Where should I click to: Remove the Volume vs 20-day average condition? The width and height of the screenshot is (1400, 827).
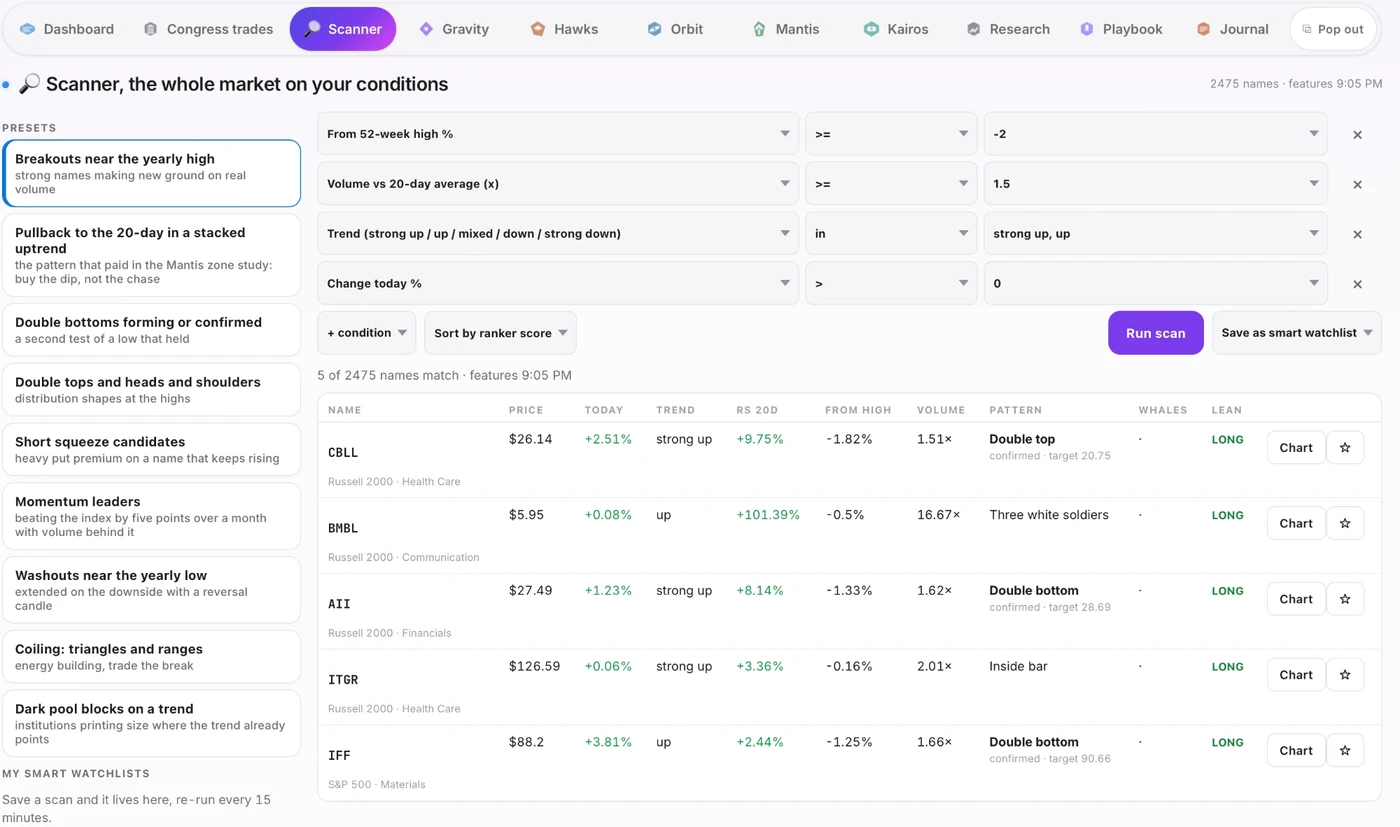coord(1357,184)
